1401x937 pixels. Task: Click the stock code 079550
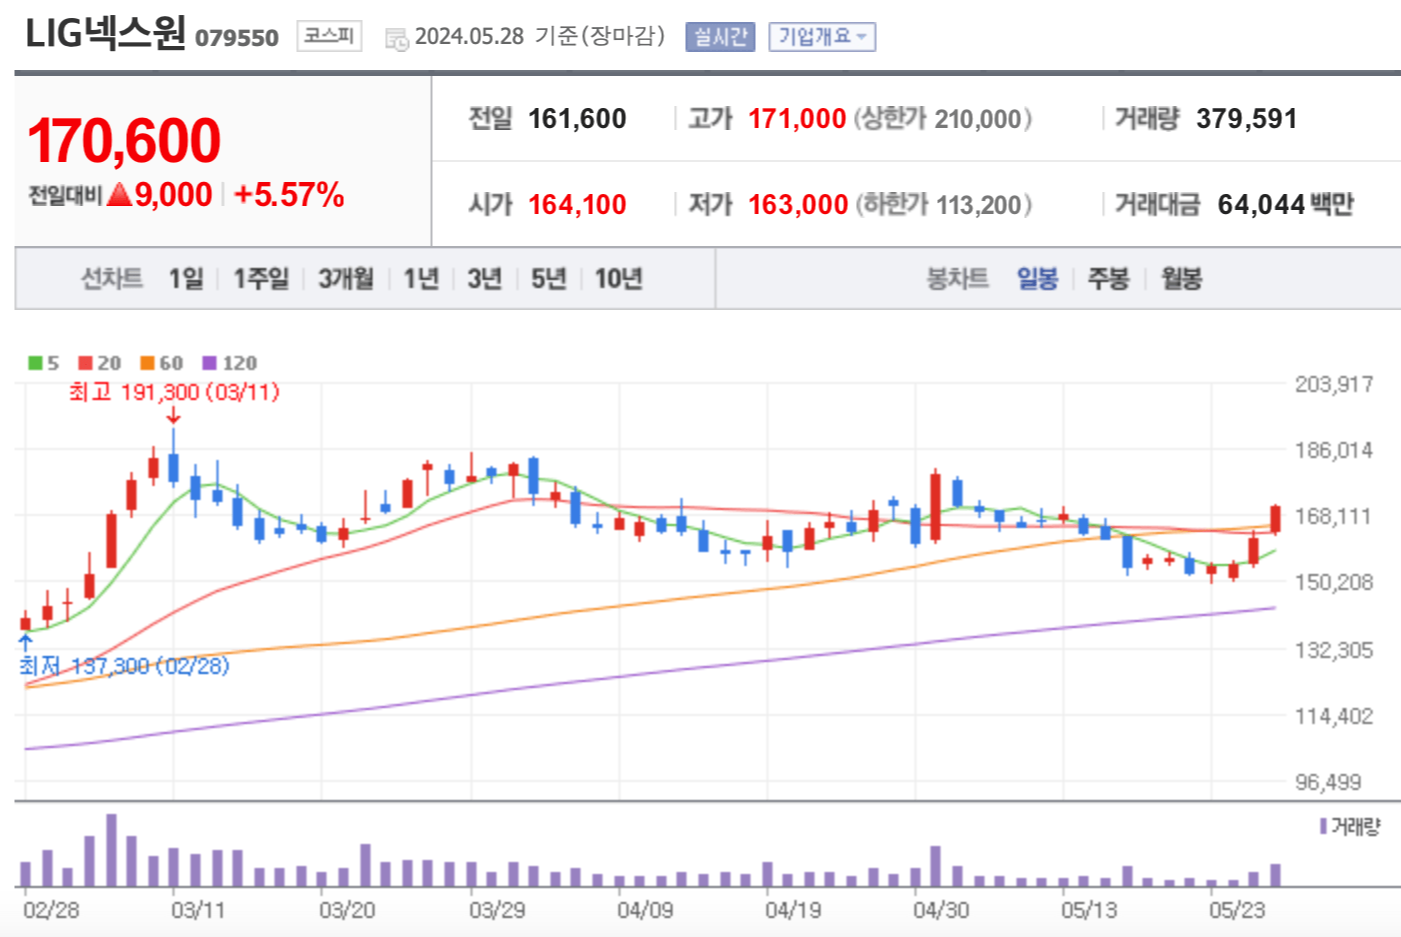pyautogui.click(x=237, y=38)
